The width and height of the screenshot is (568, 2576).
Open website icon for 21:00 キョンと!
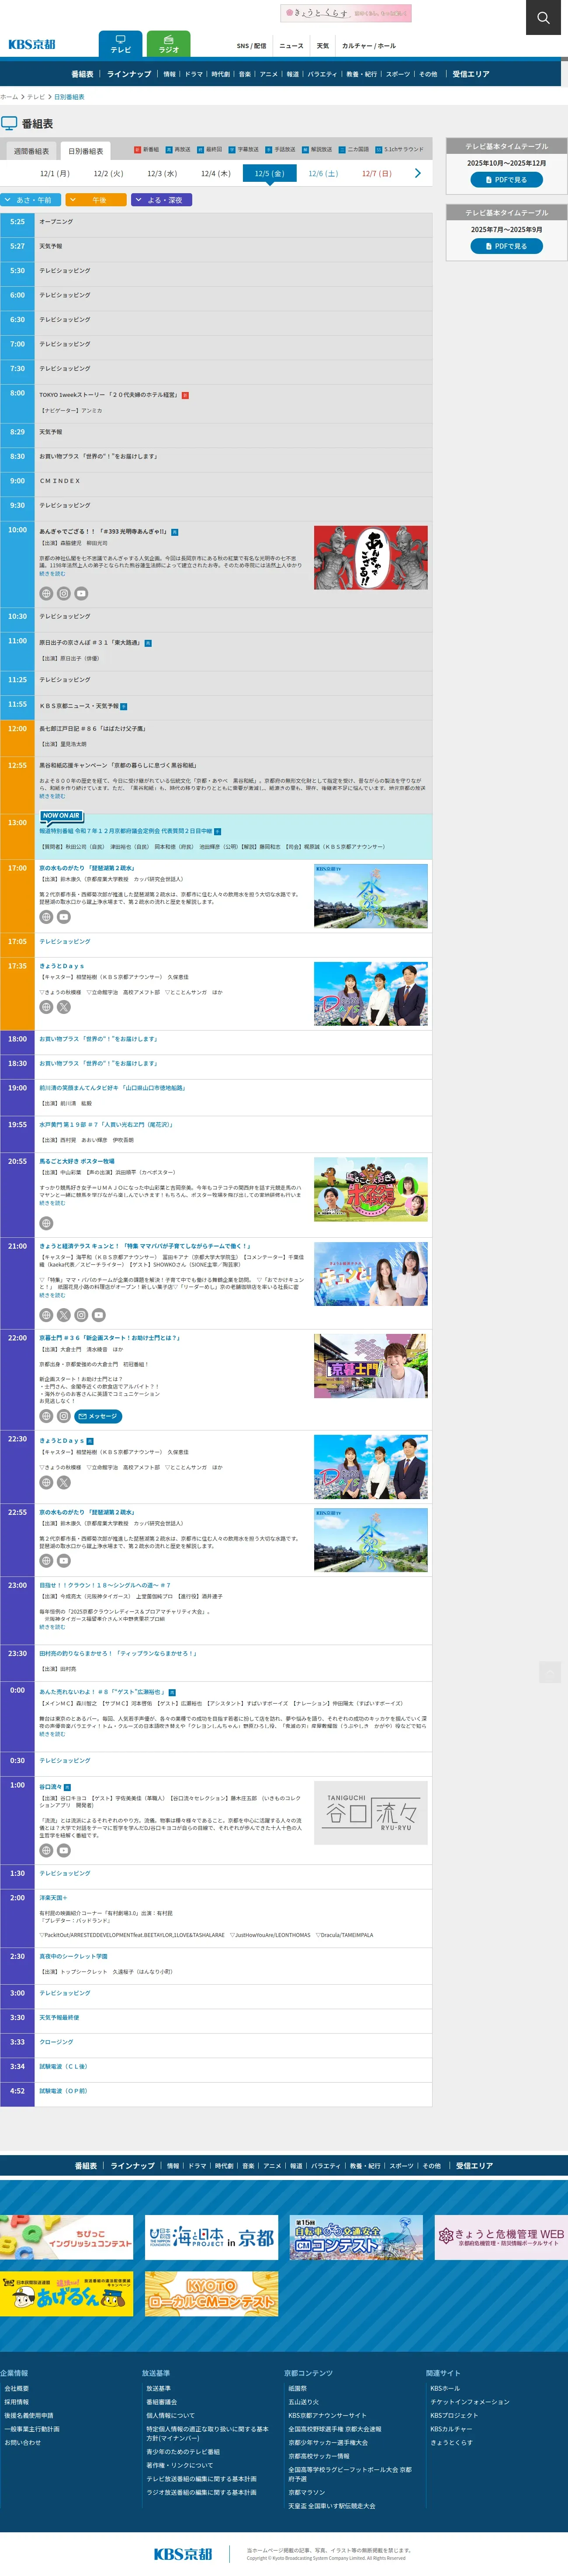(46, 1315)
